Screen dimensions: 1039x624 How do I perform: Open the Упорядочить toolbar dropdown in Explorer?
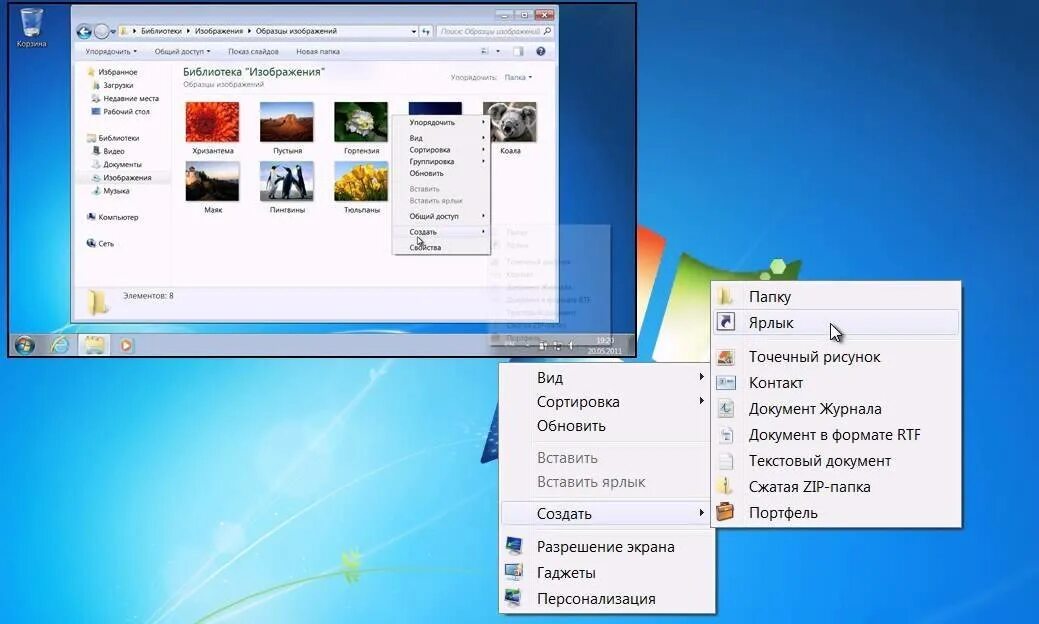(x=111, y=51)
